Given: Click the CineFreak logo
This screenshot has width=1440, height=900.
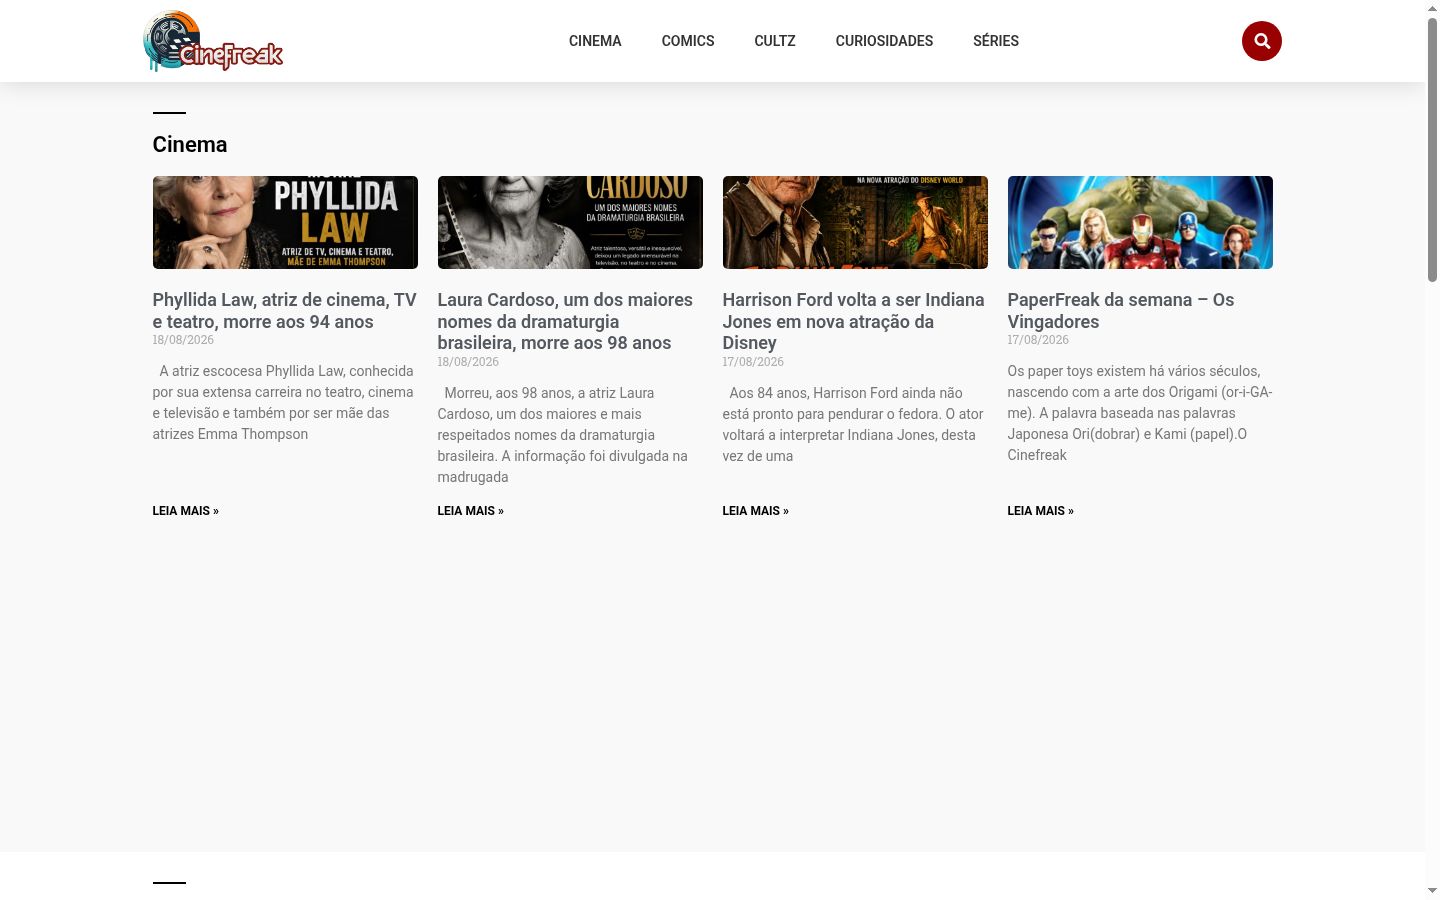Looking at the screenshot, I should pos(213,41).
